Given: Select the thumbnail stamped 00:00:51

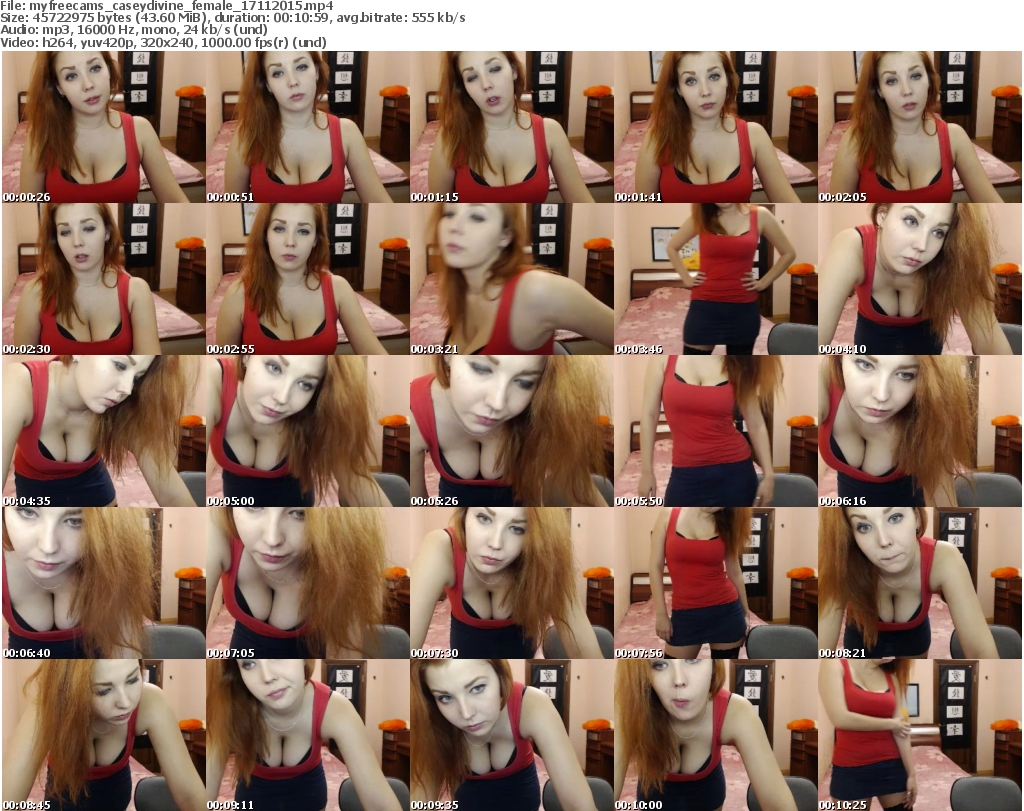Looking at the screenshot, I should (308, 127).
